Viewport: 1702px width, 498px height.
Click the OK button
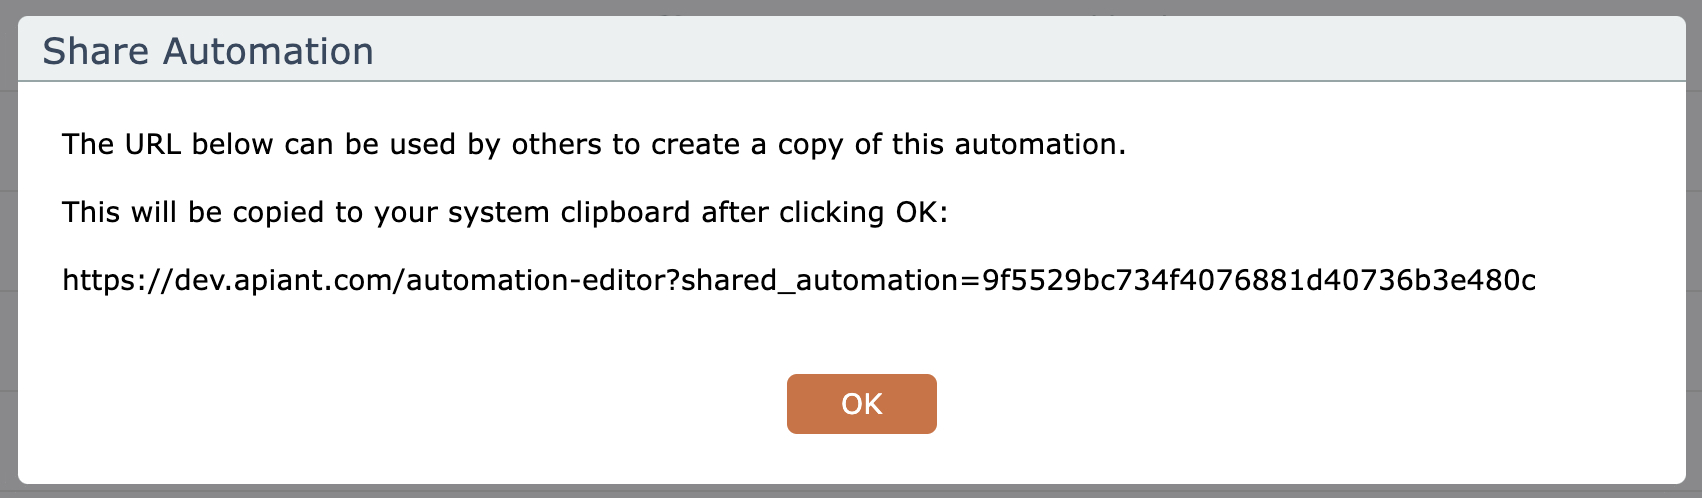[x=861, y=404]
